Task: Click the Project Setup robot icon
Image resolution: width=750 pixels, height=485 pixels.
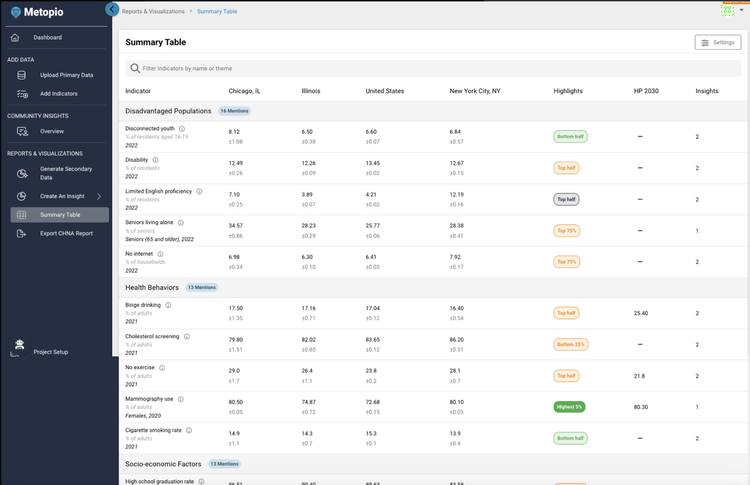Action: point(19,344)
